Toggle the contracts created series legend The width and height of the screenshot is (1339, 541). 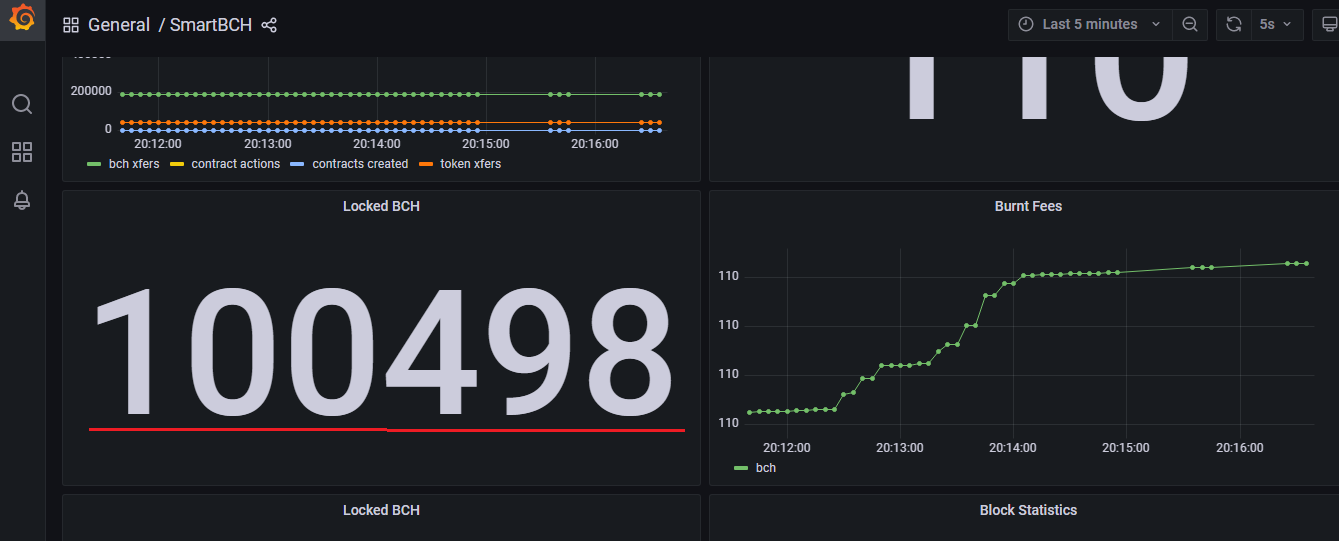pyautogui.click(x=349, y=164)
